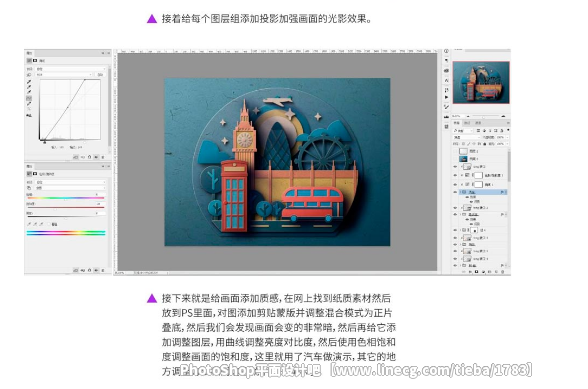588x389 pixels.
Task: Adjust the Lightness slider
Action: (66, 217)
